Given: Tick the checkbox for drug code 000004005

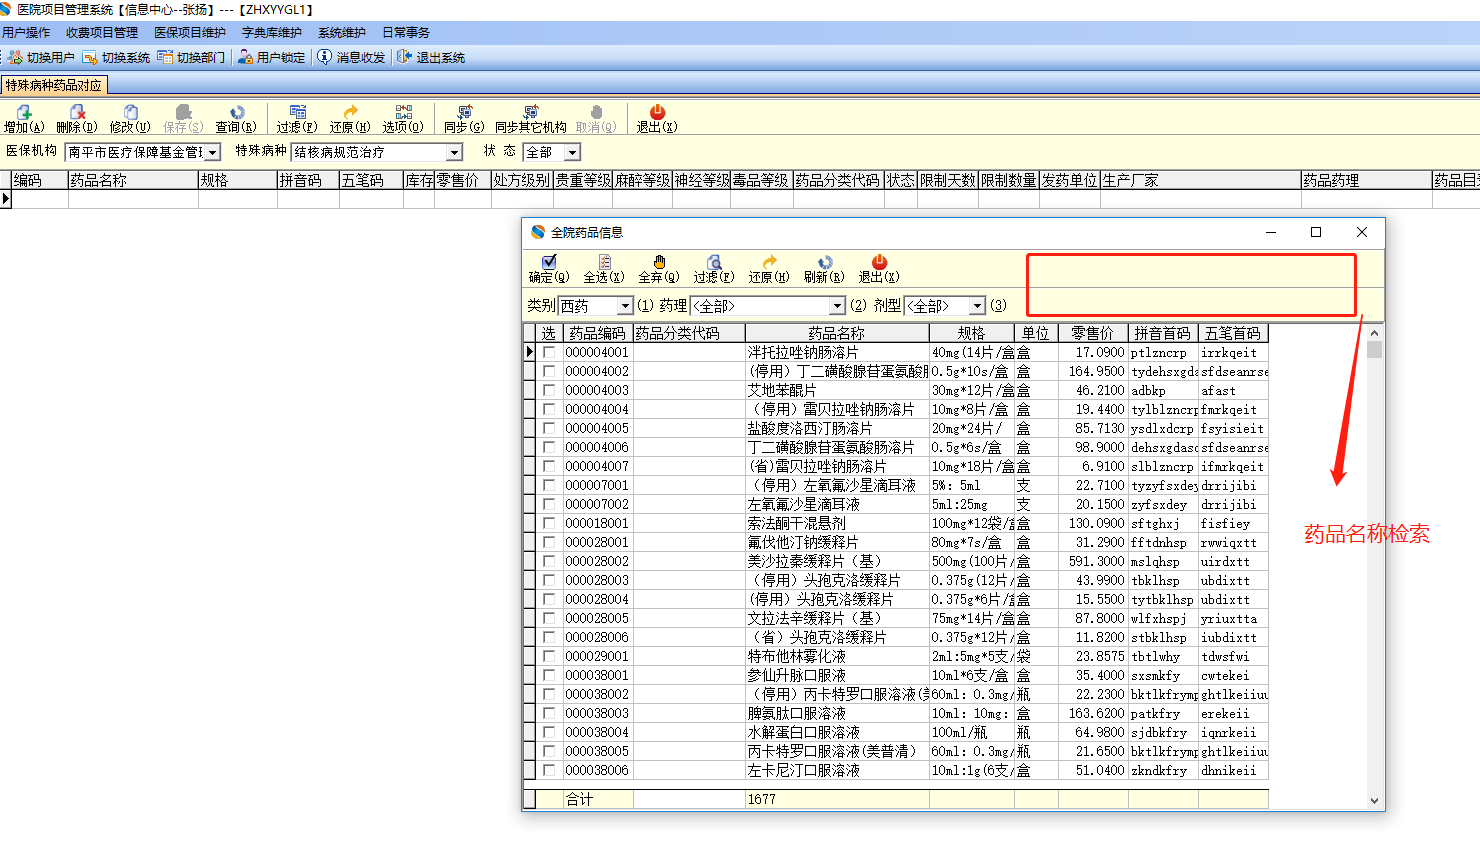Looking at the screenshot, I should click(549, 428).
